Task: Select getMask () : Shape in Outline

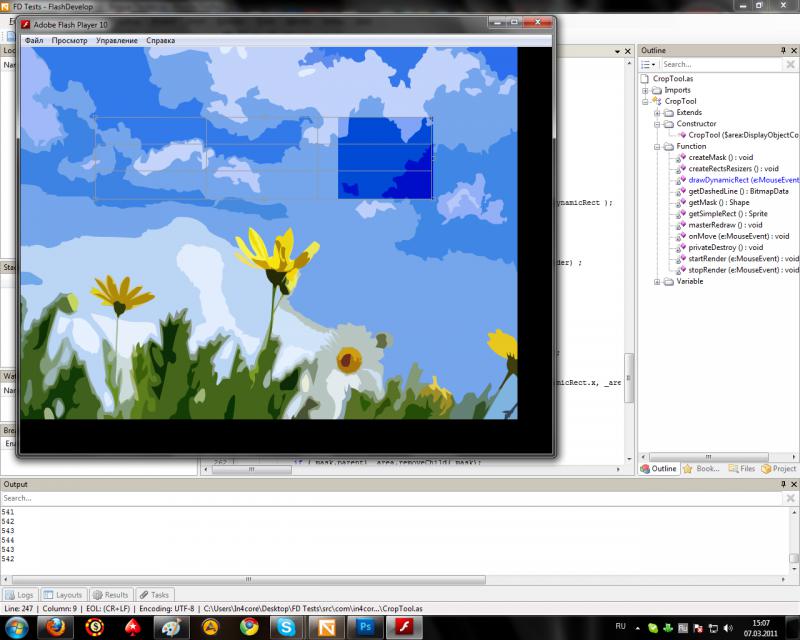Action: coord(718,203)
